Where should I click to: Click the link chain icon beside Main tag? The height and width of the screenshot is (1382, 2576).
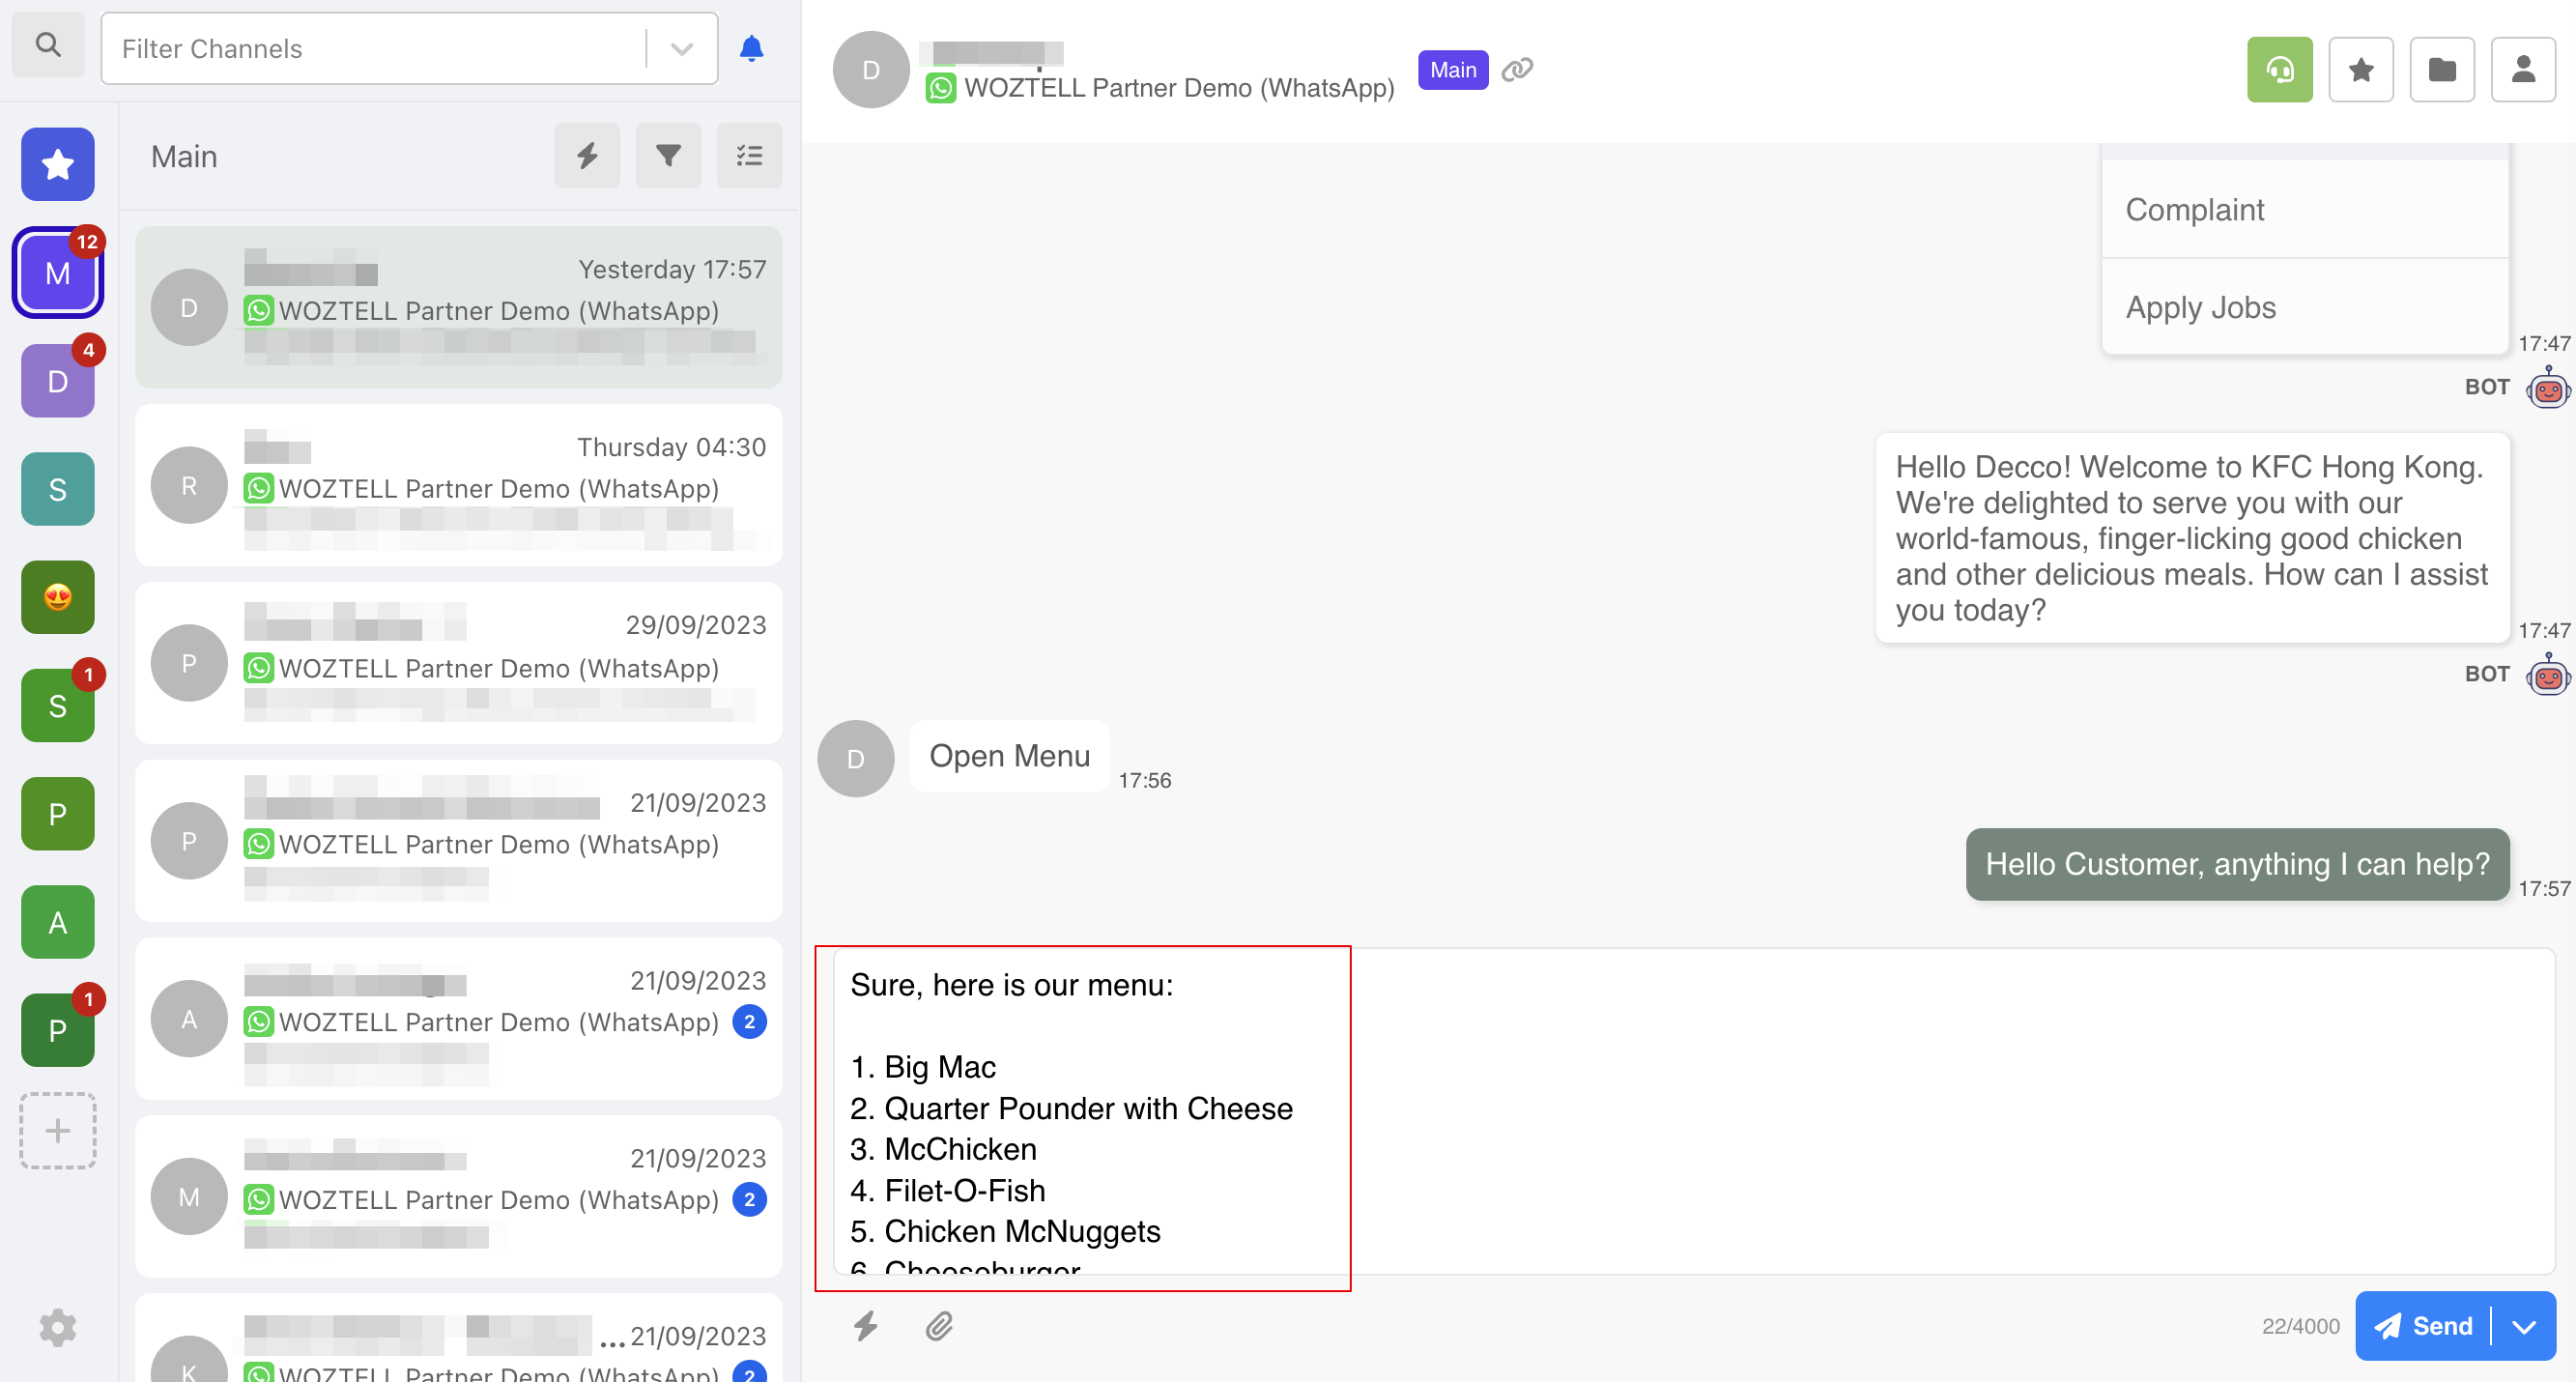tap(1517, 70)
